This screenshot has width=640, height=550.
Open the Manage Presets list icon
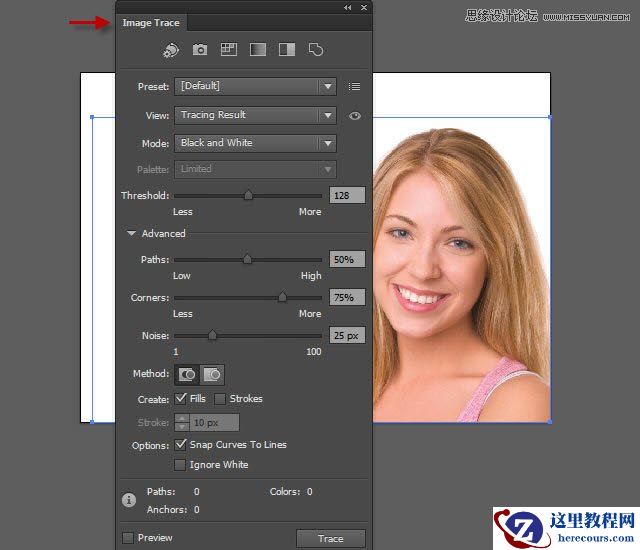(354, 87)
